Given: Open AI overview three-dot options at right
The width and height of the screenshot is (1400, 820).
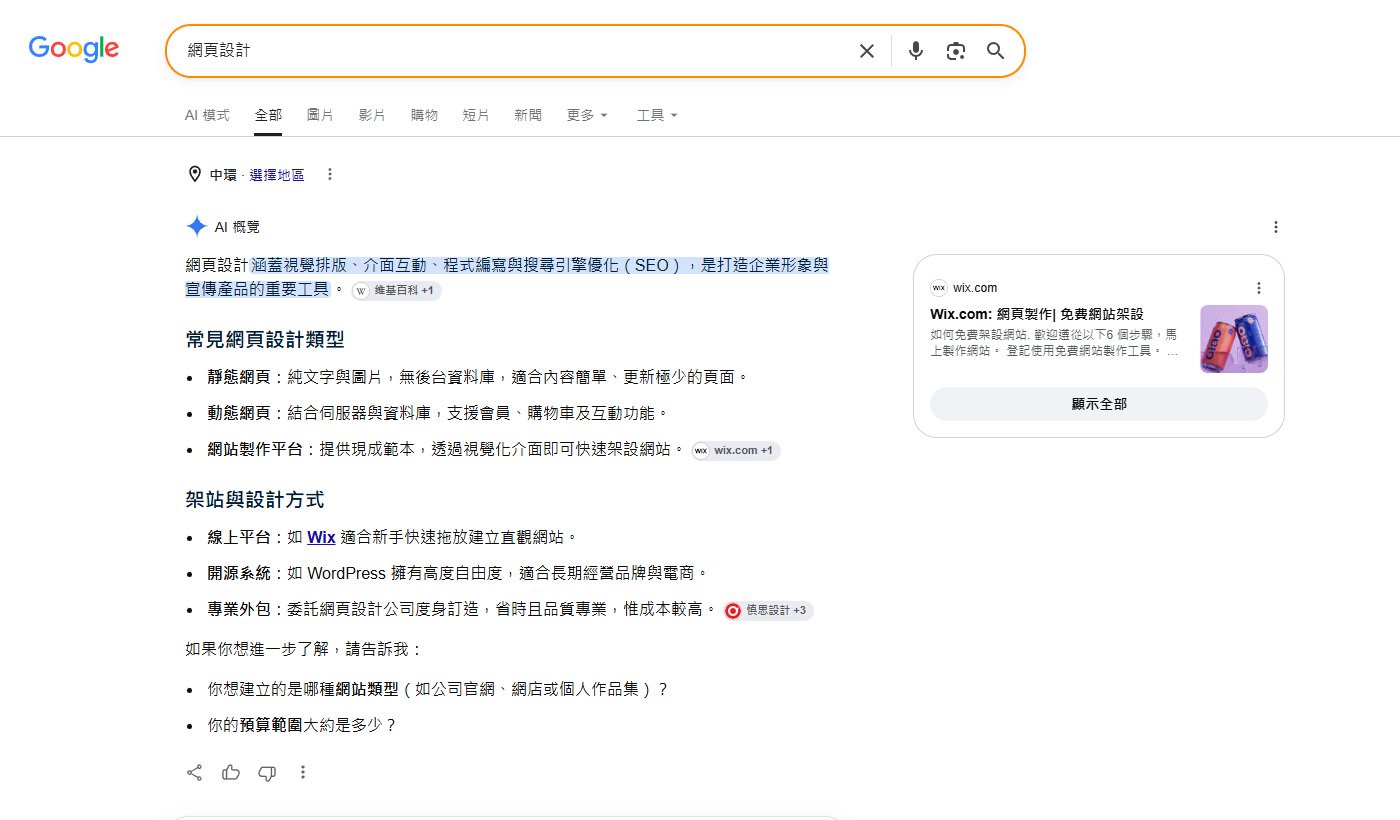Looking at the screenshot, I should point(1276,227).
